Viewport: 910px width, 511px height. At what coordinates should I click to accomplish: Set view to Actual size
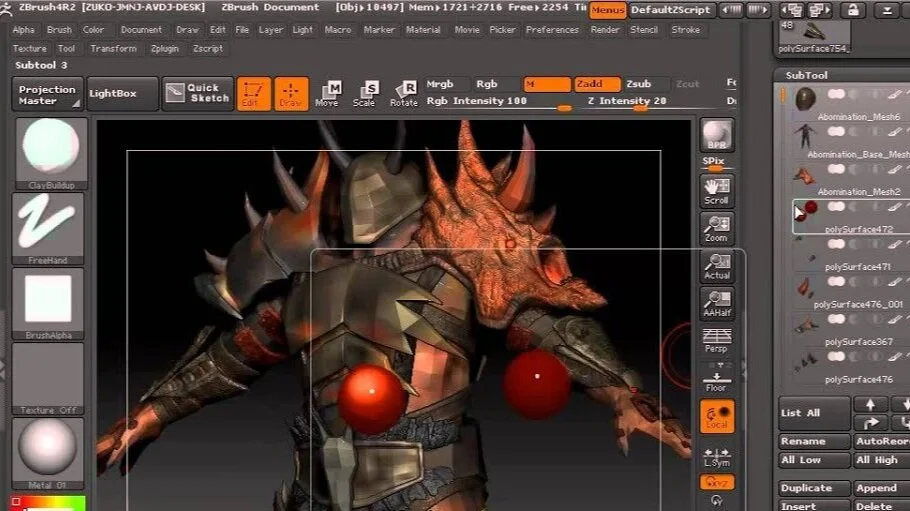(717, 267)
